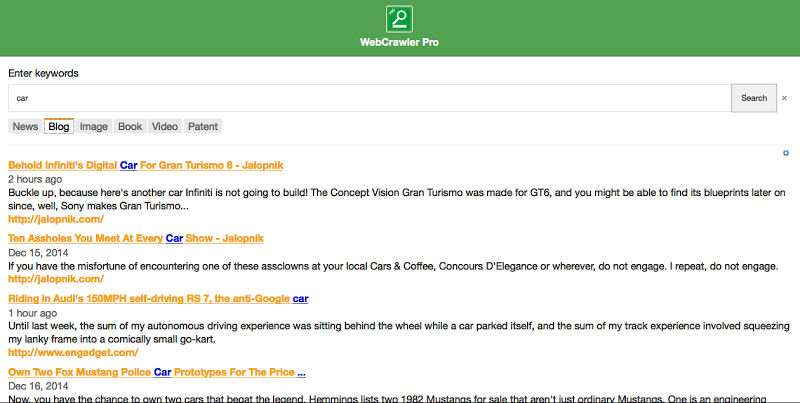
Task: Click the 'If you have the misfortune' snippet
Action: (x=393, y=266)
